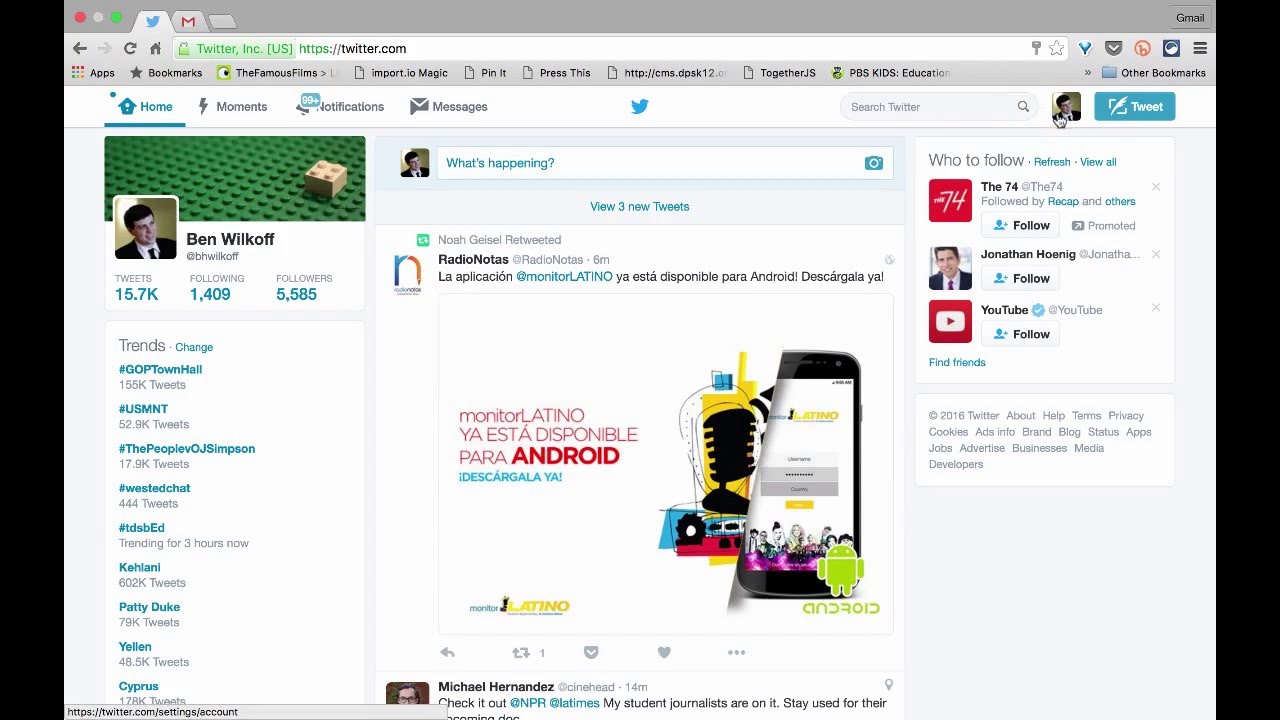Open the #USMNT trend
This screenshot has height=720, width=1280.
click(x=143, y=409)
